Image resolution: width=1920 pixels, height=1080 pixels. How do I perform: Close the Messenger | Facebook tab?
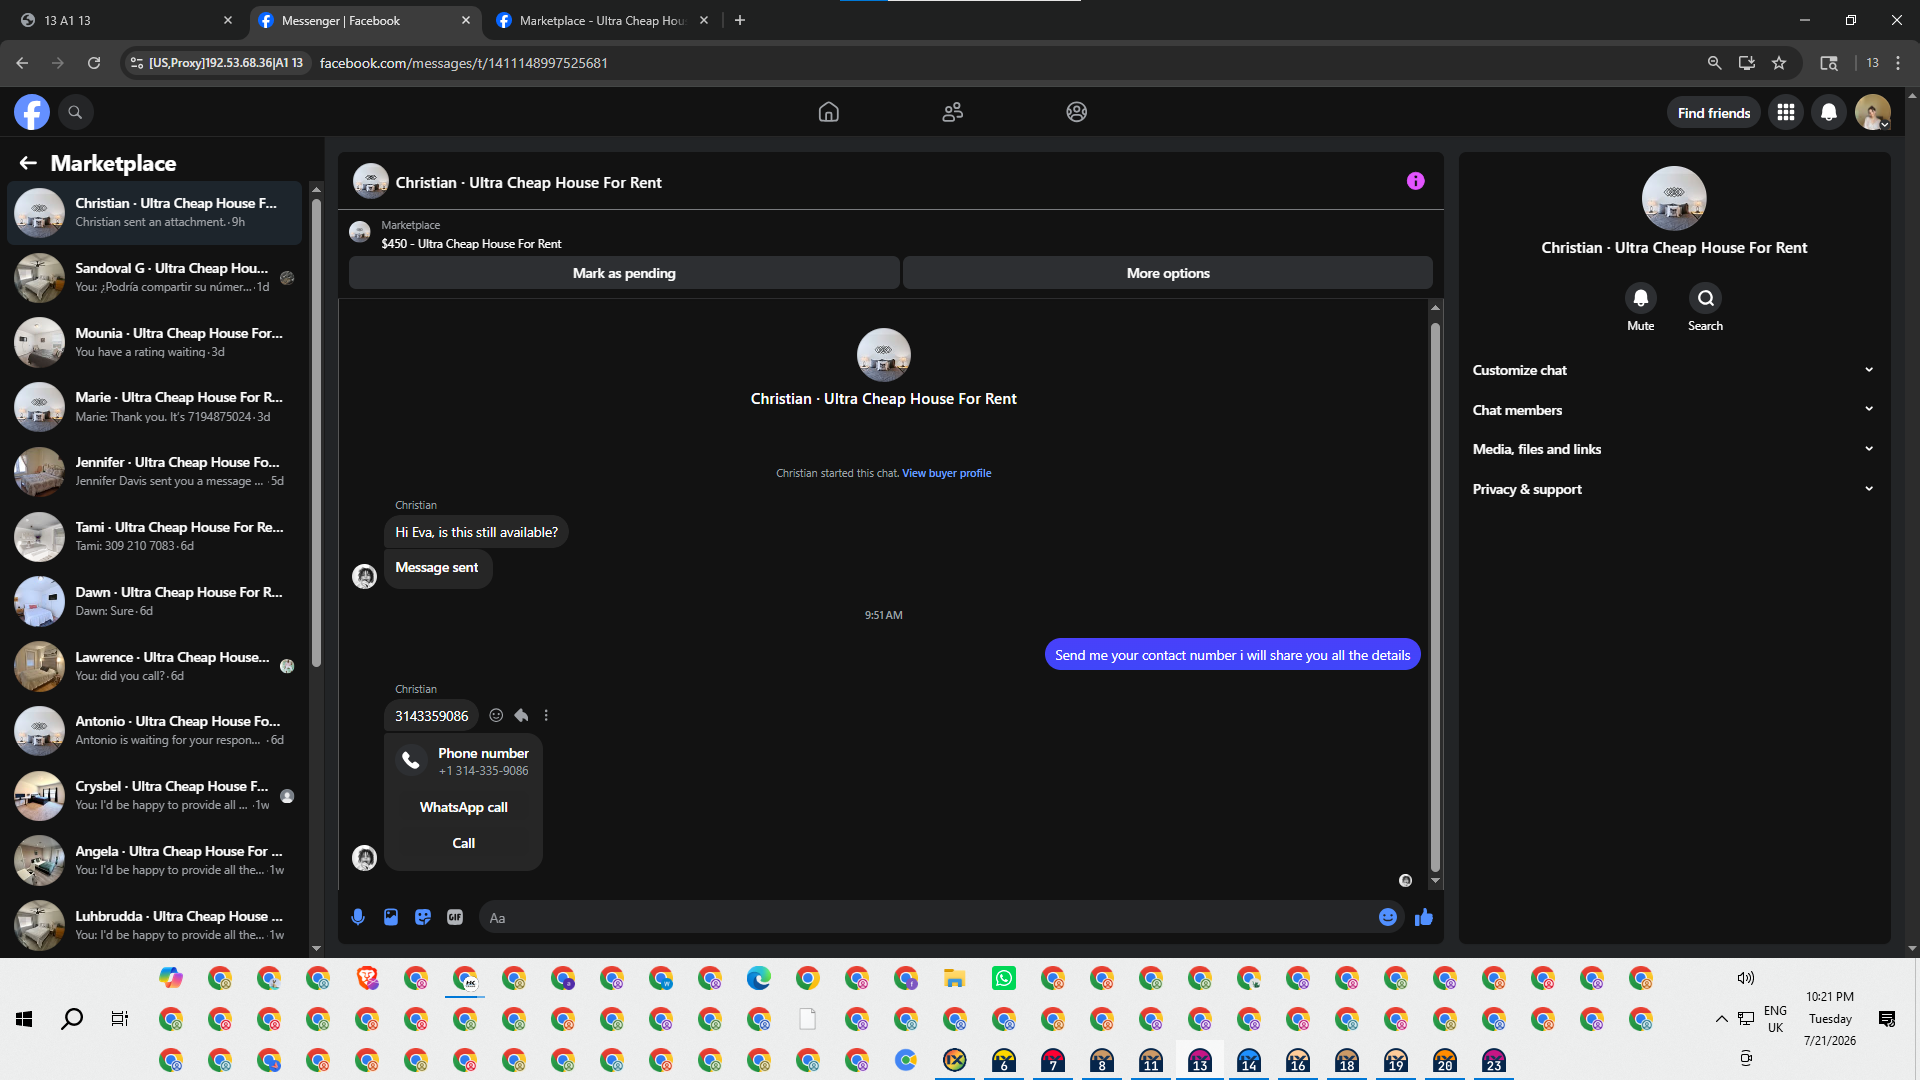coord(466,20)
